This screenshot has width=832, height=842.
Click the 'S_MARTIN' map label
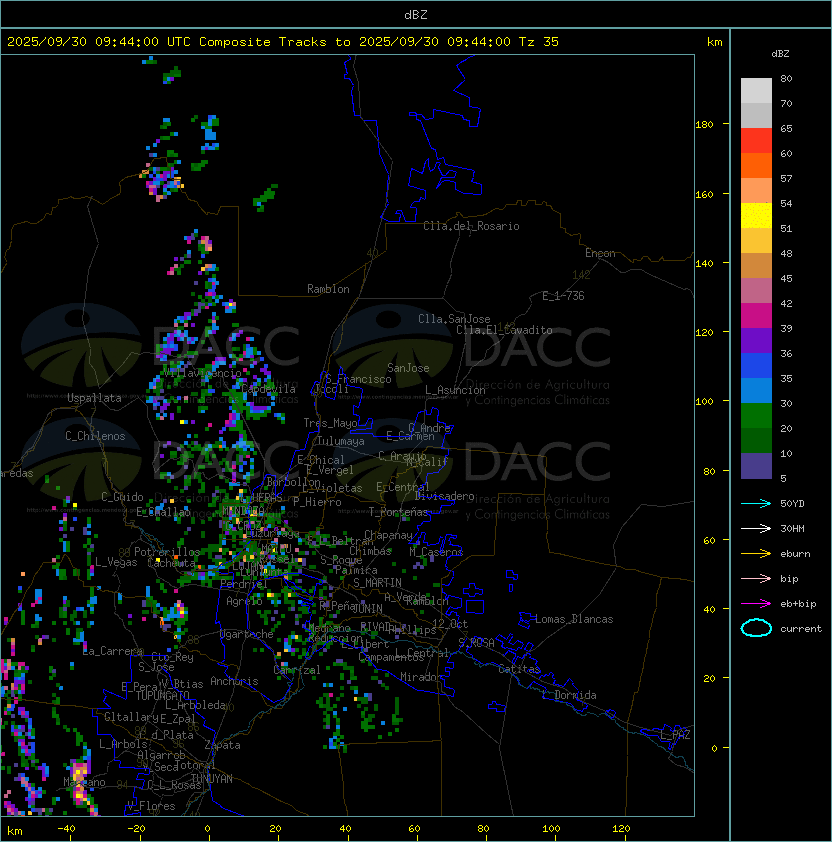pos(377,583)
